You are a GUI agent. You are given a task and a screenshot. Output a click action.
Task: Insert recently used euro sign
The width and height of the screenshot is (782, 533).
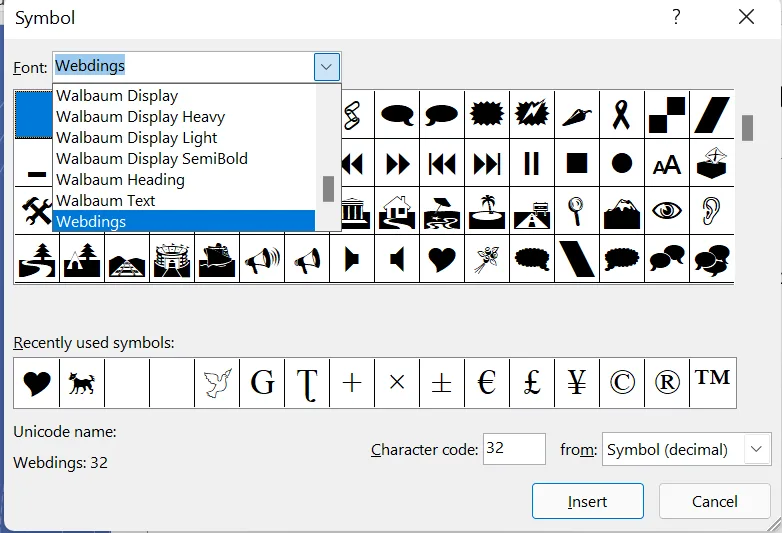[487, 383]
